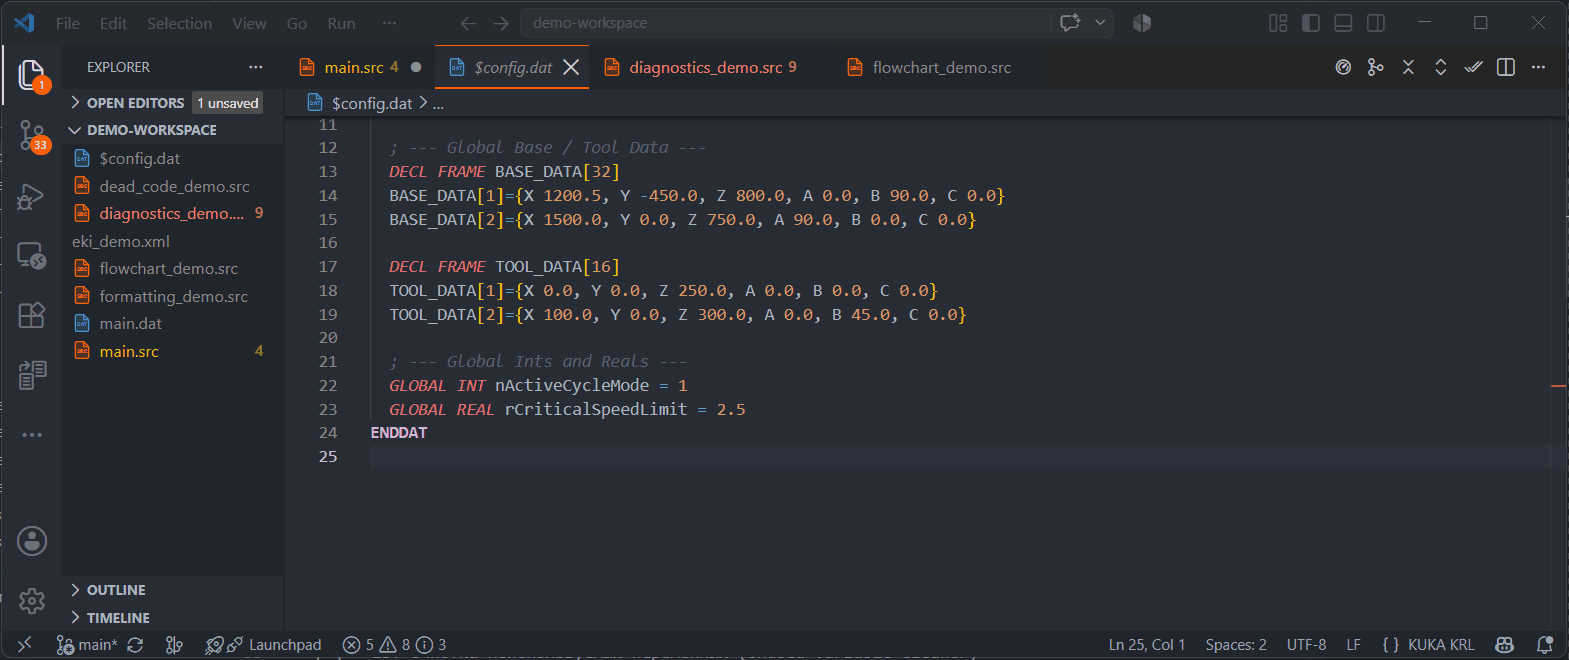Change indentation via Spaces: 2

coord(1236,645)
